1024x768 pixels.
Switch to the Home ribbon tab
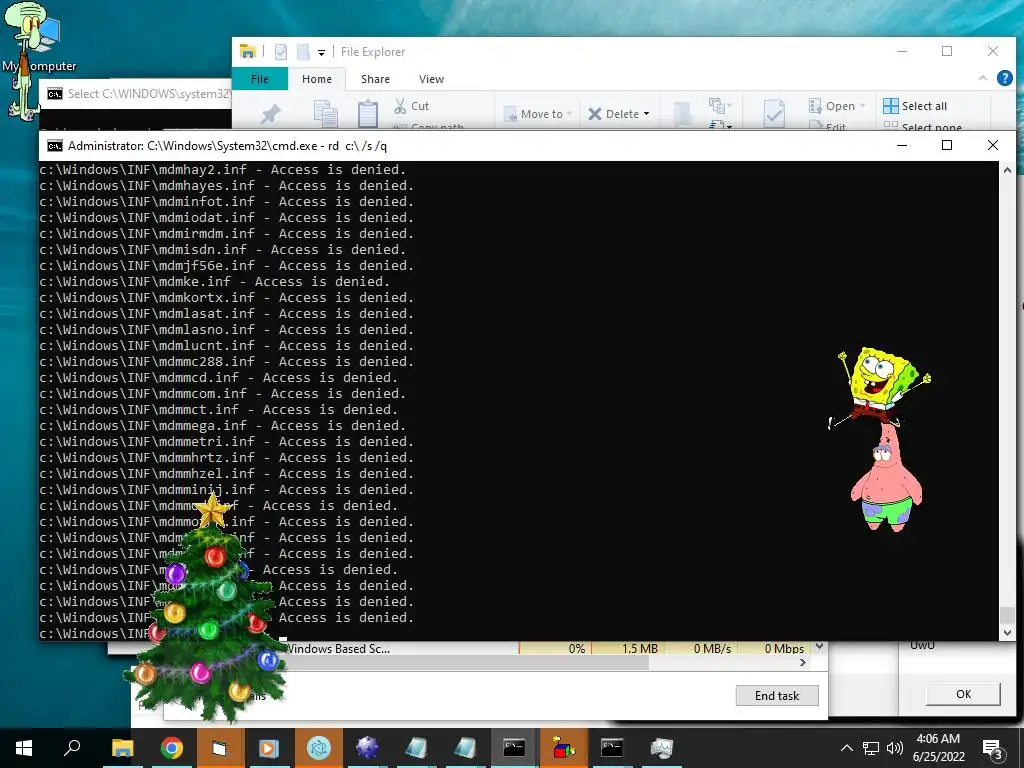click(x=317, y=79)
